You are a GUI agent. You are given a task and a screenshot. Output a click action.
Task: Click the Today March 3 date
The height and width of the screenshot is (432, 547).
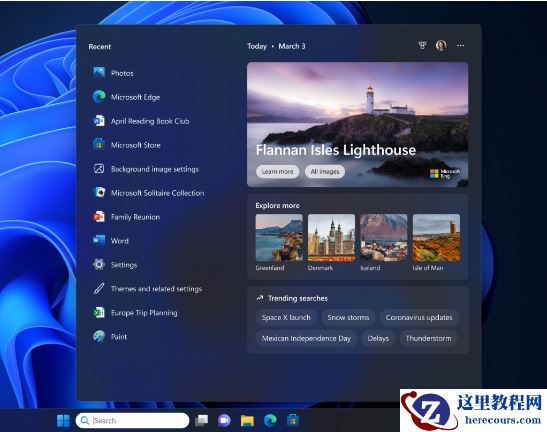(276, 46)
